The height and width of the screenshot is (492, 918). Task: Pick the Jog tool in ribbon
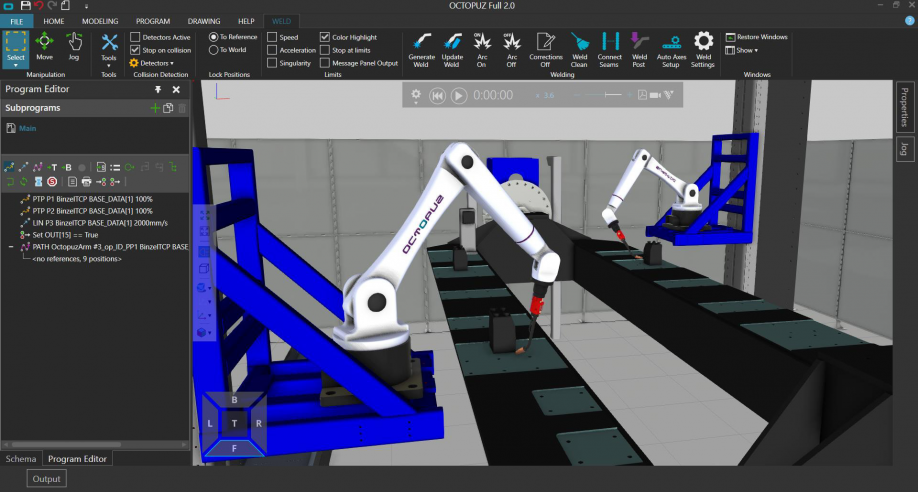point(74,47)
